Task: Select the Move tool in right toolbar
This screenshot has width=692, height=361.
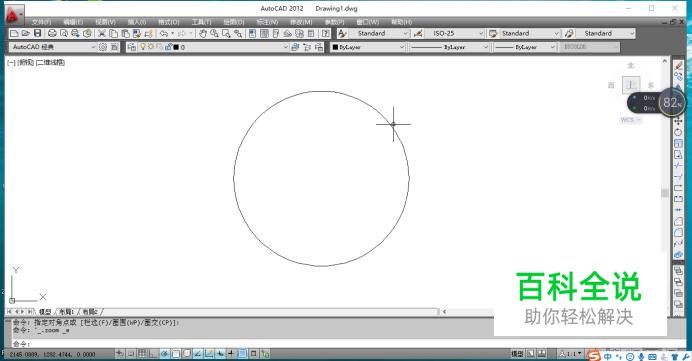Action: click(x=678, y=121)
